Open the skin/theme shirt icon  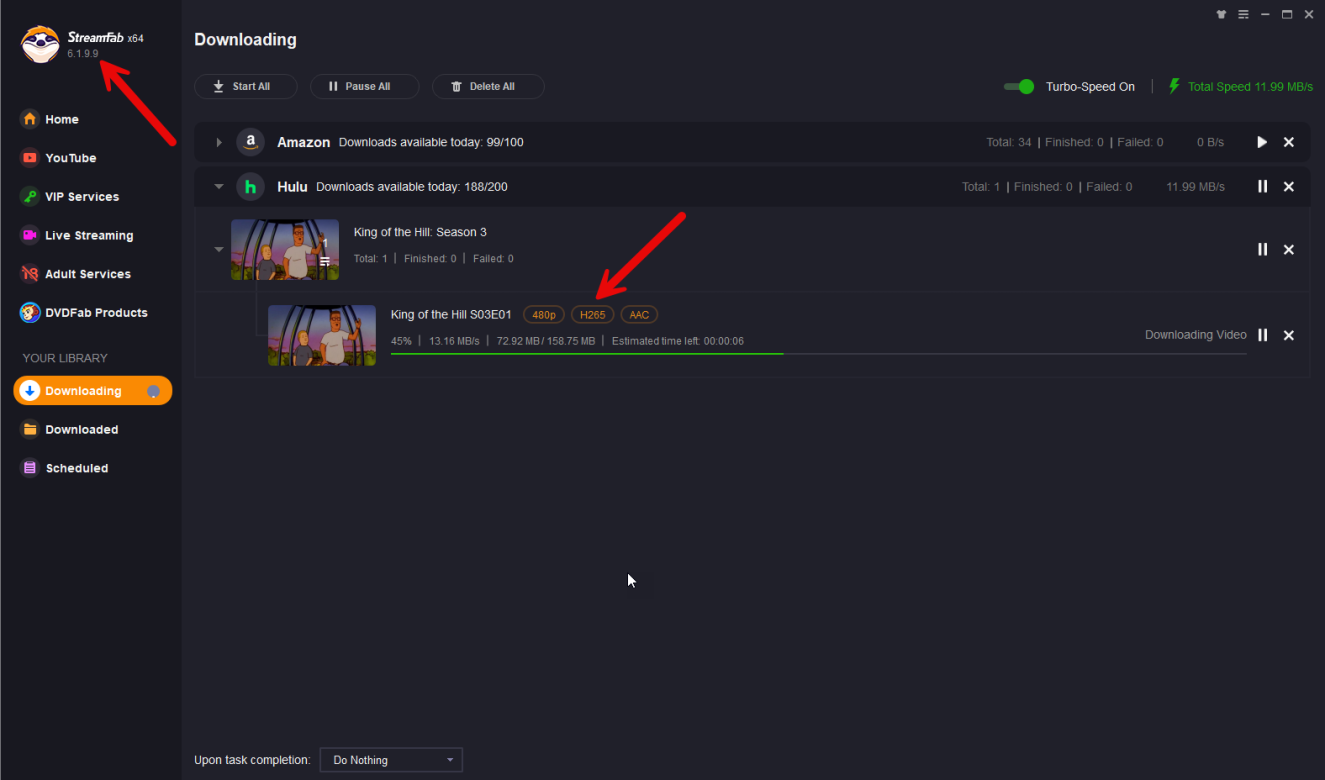pyautogui.click(x=1221, y=14)
